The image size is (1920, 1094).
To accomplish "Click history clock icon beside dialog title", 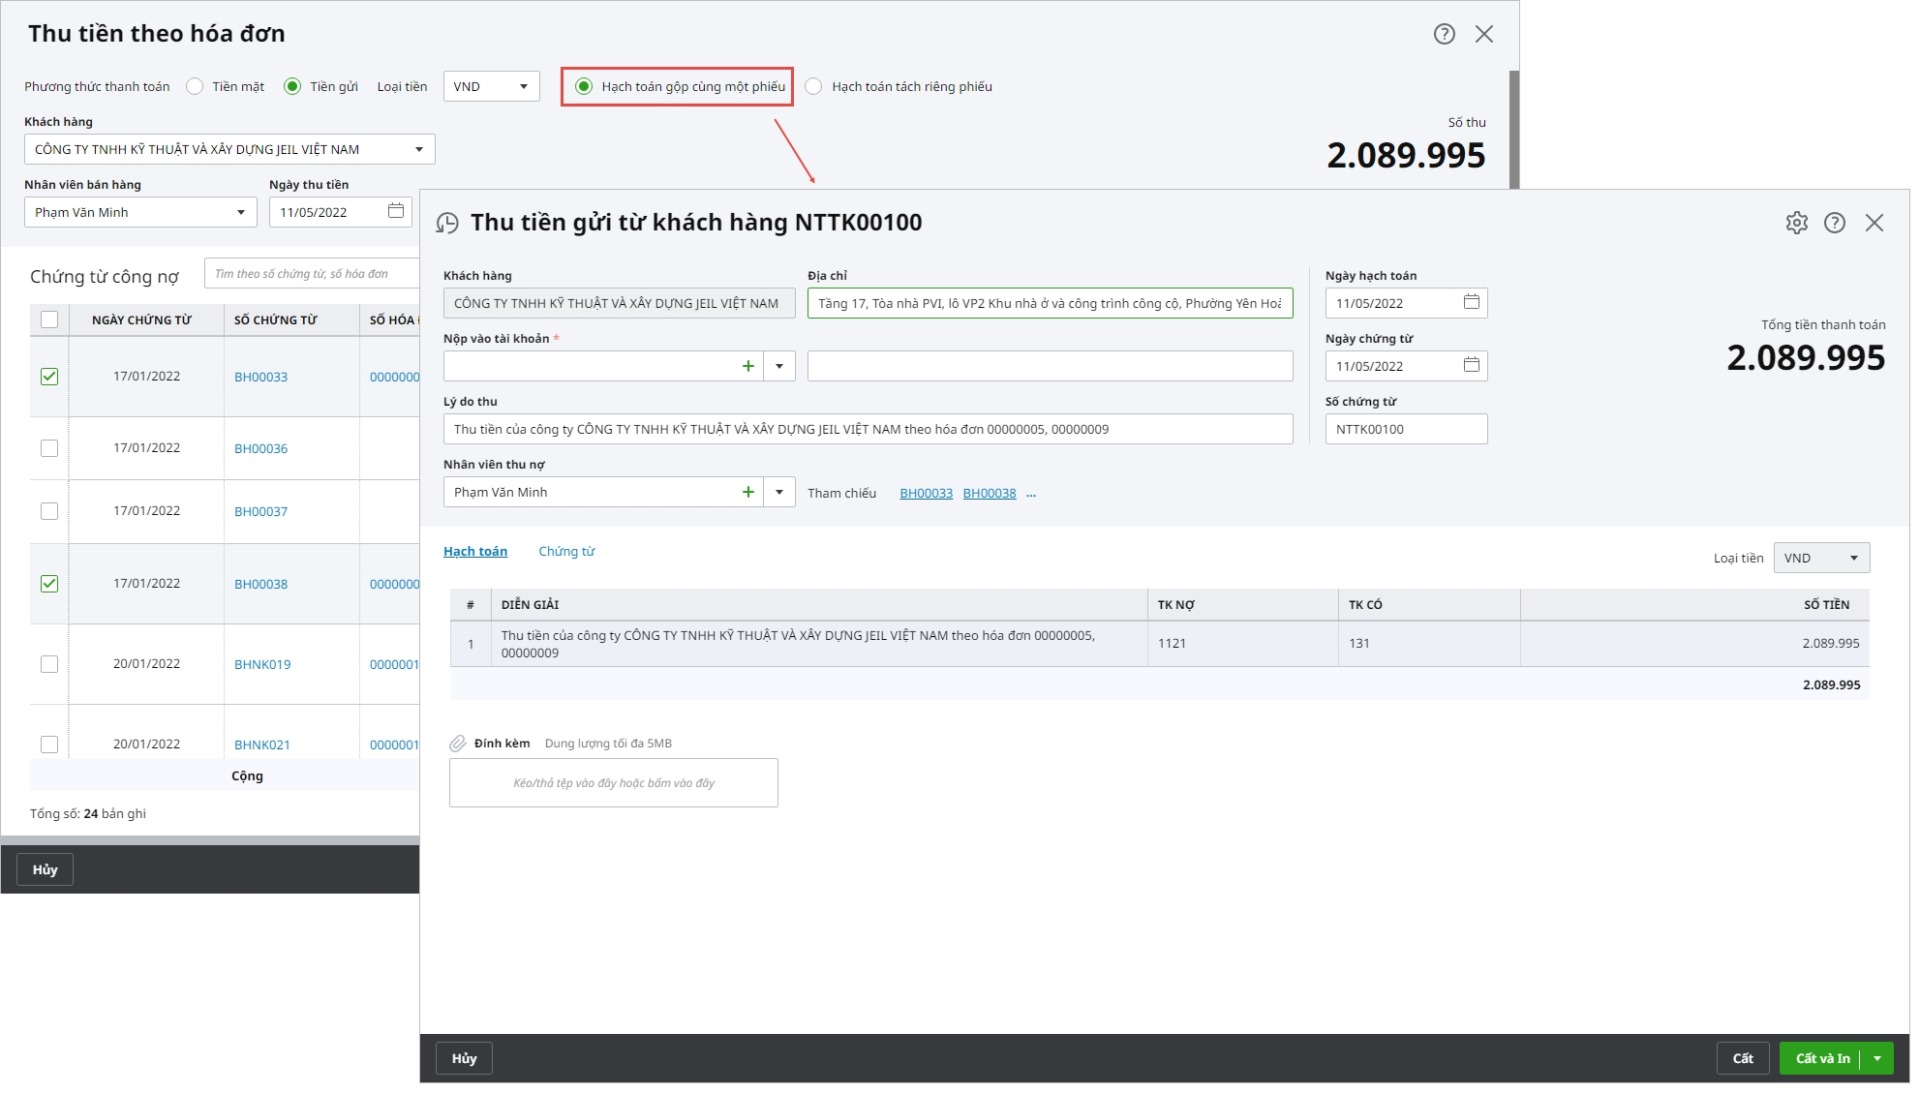I will point(447,223).
